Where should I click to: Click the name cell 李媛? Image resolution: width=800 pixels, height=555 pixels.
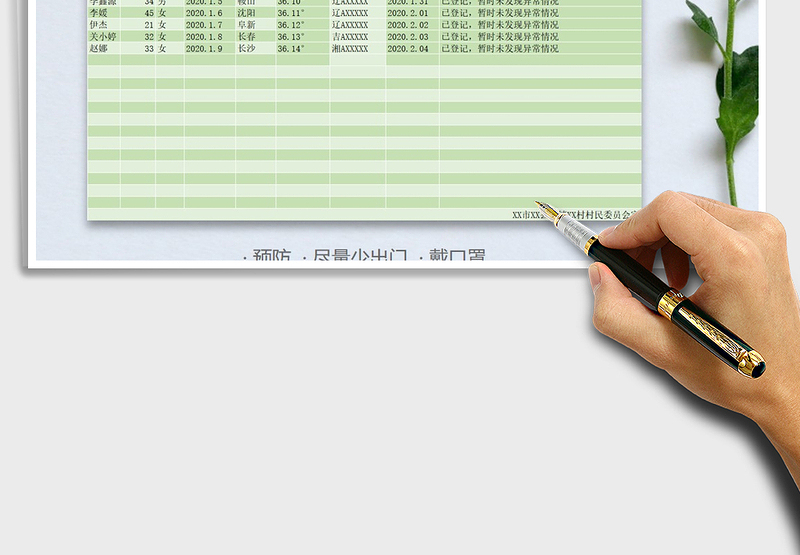point(98,13)
